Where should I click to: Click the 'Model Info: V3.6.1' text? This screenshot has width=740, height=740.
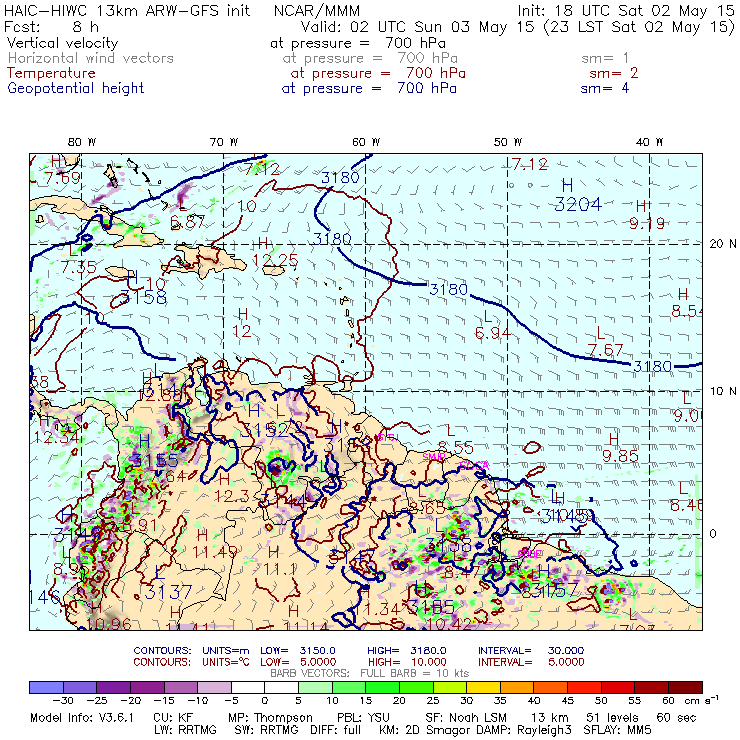[x=82, y=718]
